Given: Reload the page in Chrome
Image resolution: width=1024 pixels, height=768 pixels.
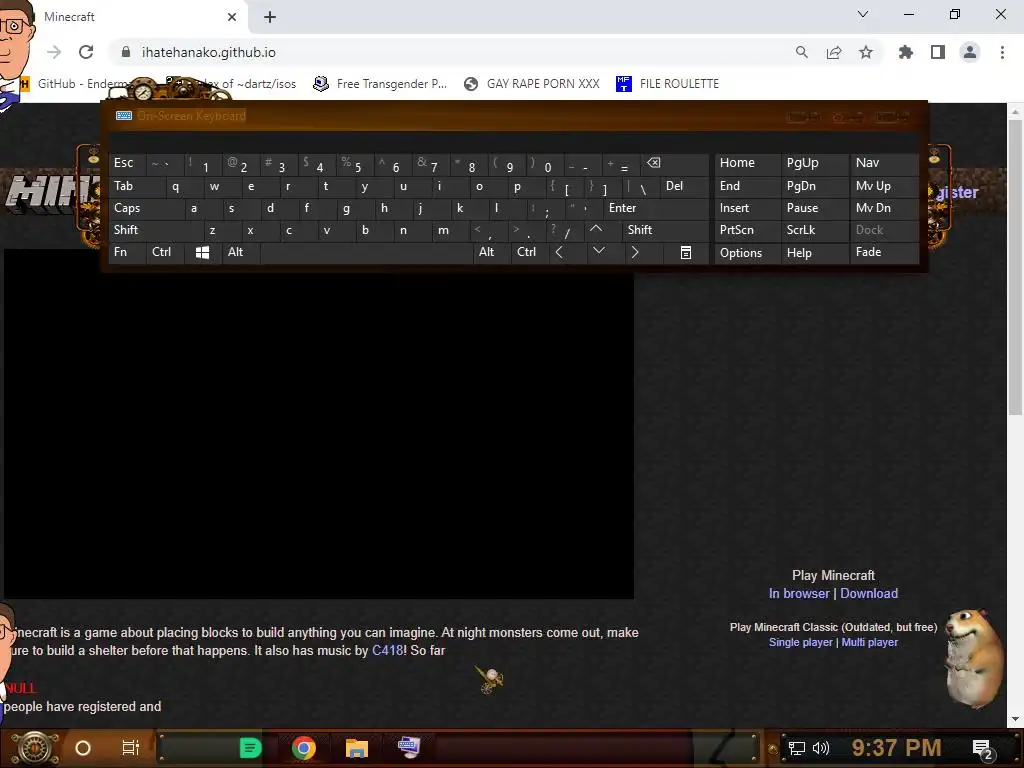Looking at the screenshot, I should pyautogui.click(x=86, y=52).
